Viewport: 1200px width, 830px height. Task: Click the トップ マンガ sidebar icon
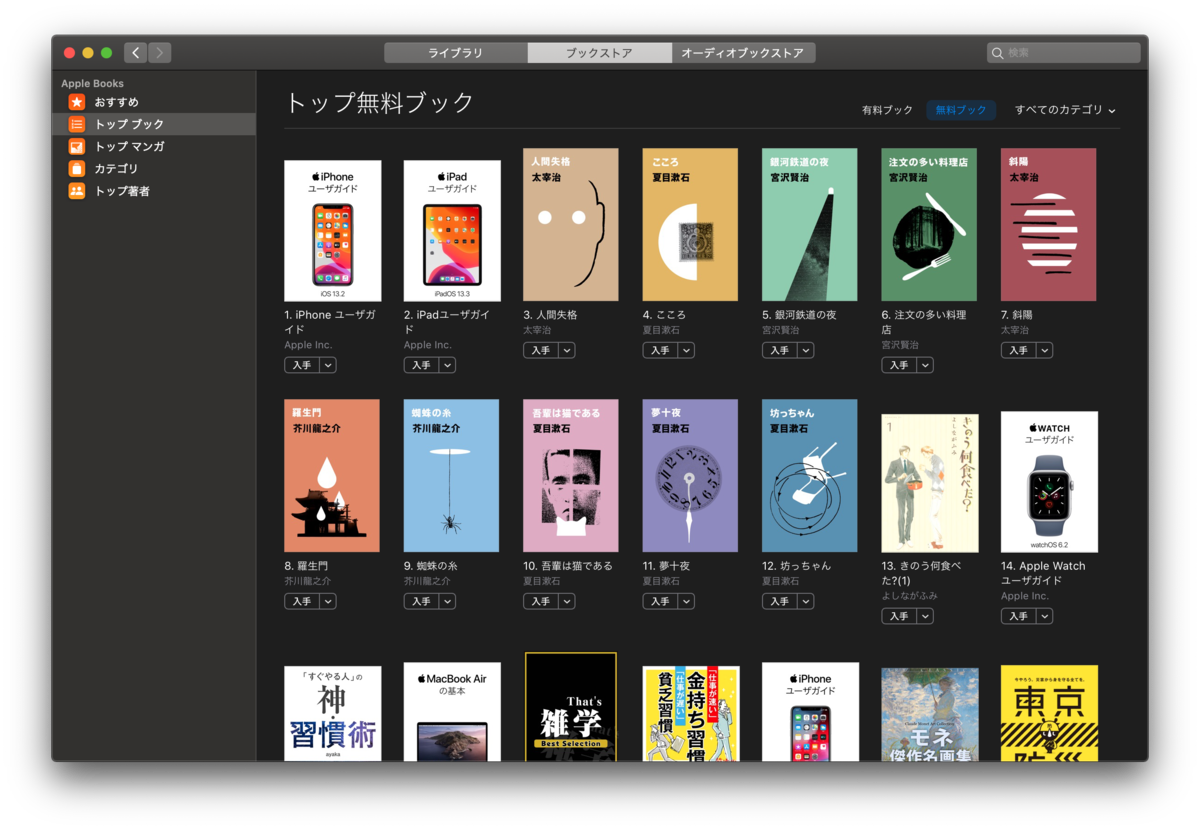click(x=77, y=147)
